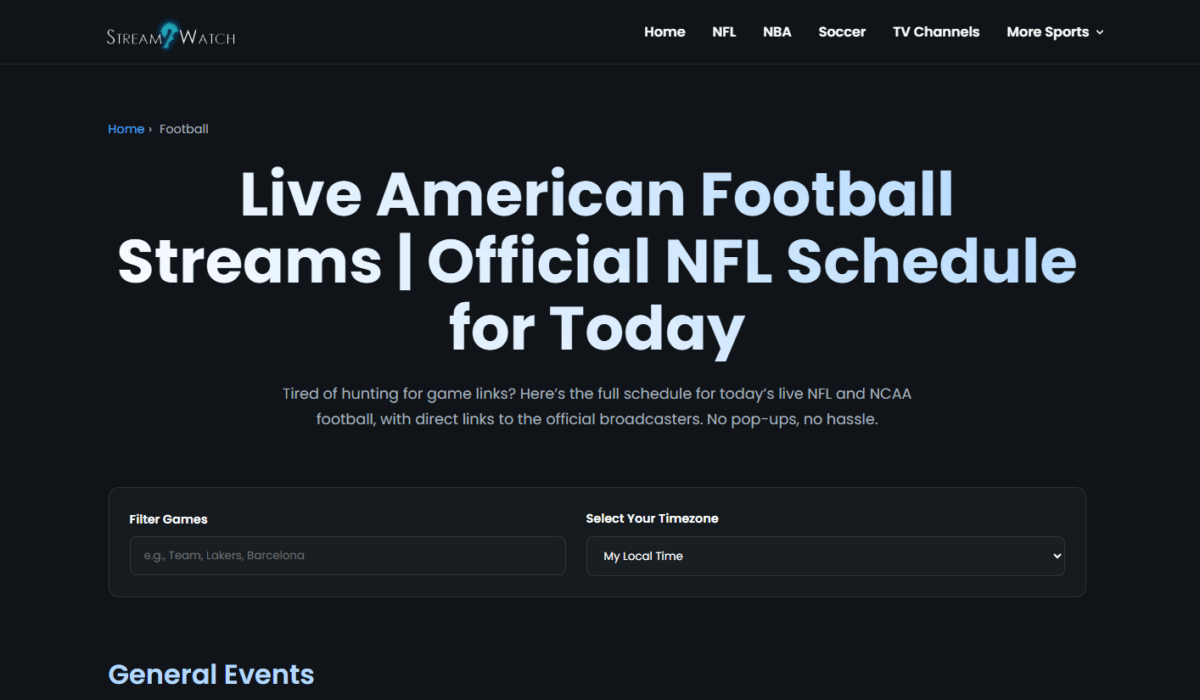Click the Live American Football Streams heading
Viewport: 1200px width, 700px height.
pos(597,261)
